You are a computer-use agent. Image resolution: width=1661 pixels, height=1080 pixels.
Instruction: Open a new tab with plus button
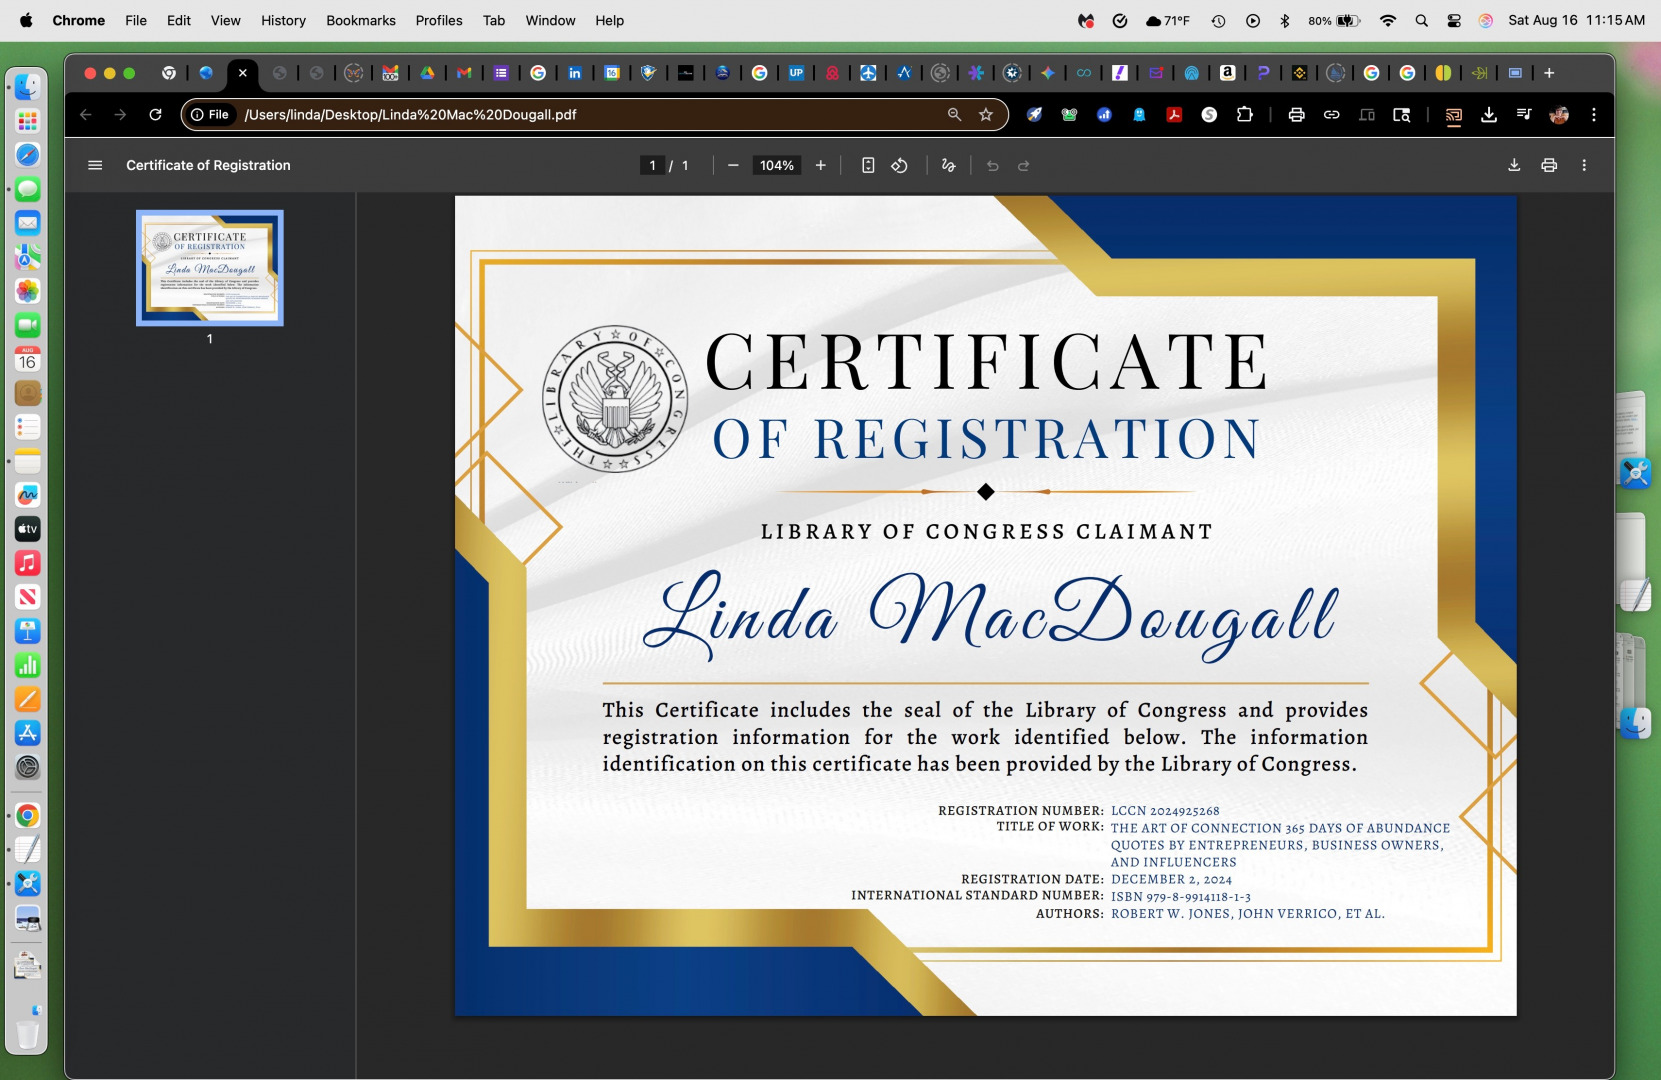pos(1549,73)
